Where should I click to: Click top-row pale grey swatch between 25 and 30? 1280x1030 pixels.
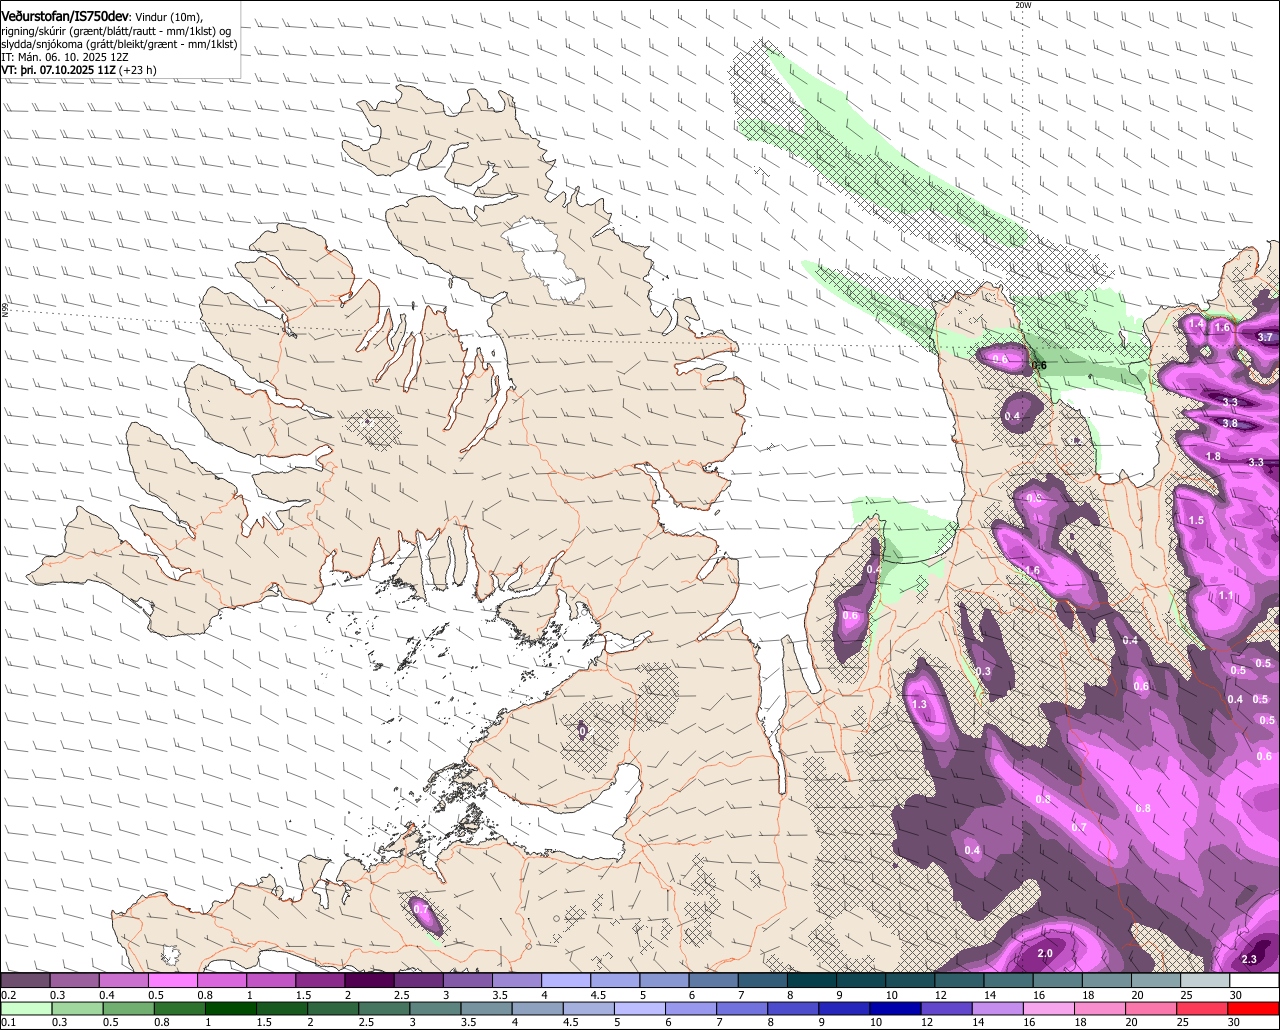(x=1206, y=980)
